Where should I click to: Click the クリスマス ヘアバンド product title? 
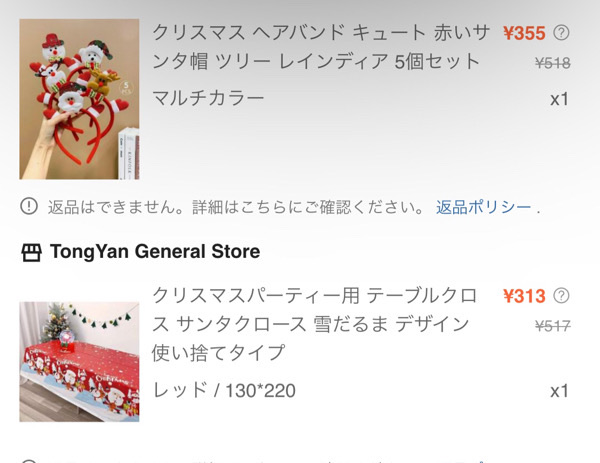pos(321,47)
